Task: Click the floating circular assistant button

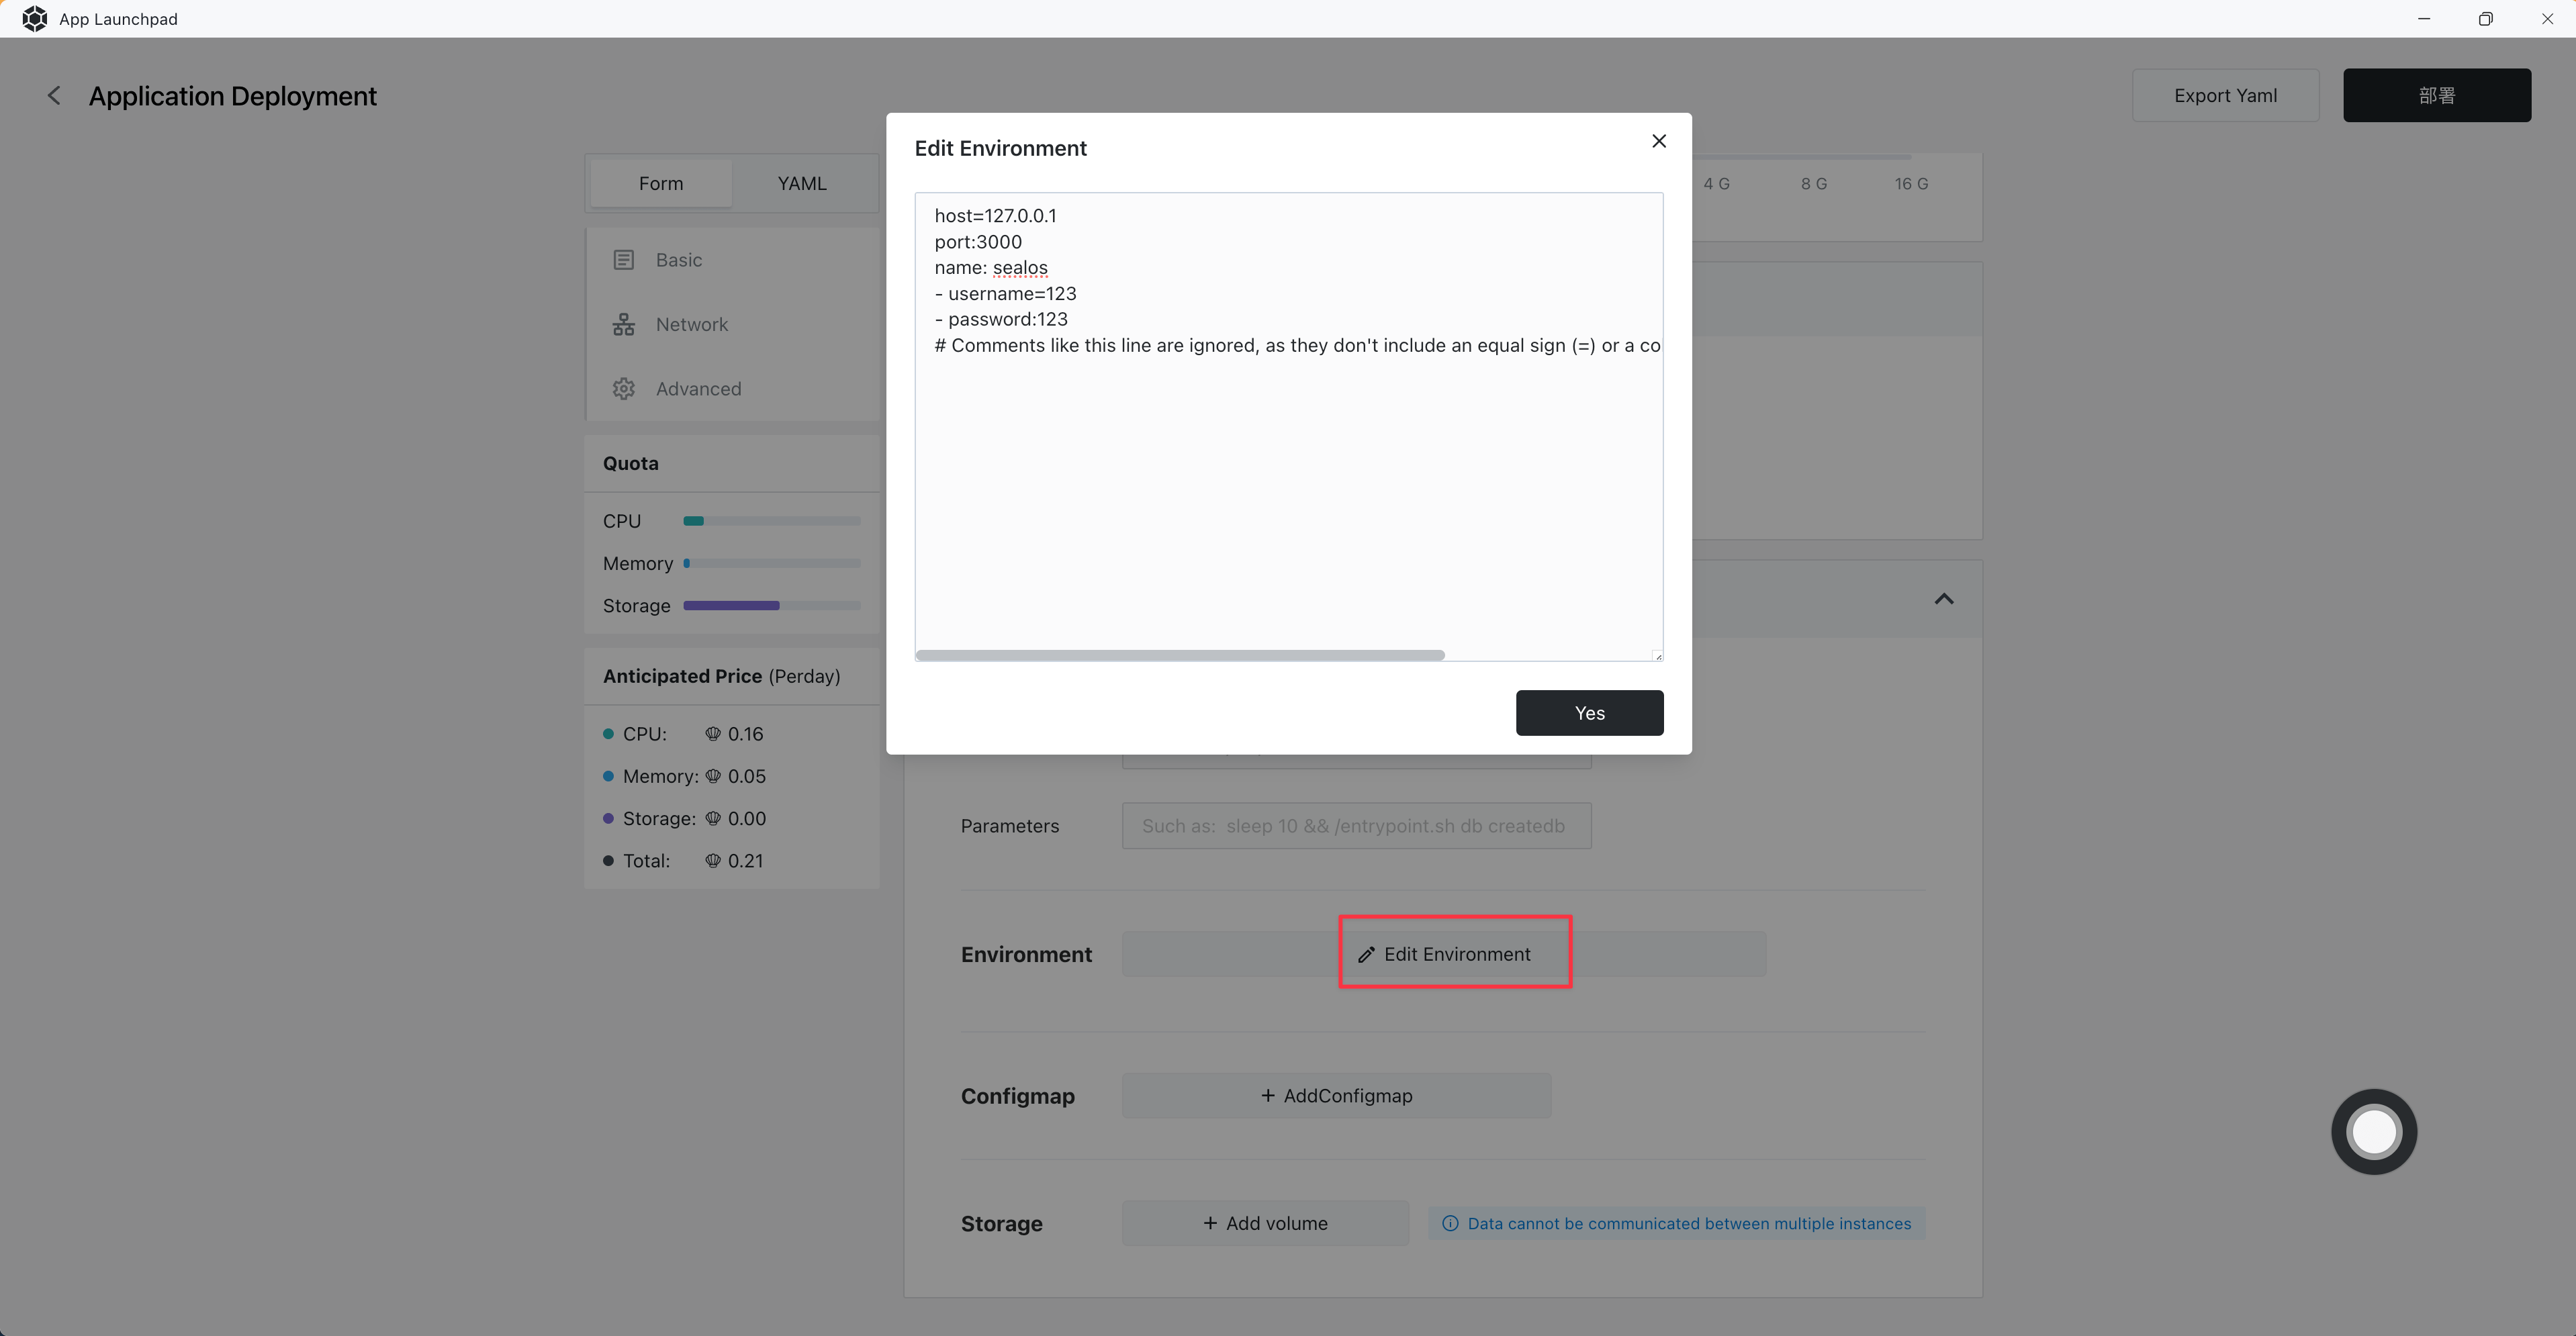Action: point(2374,1131)
